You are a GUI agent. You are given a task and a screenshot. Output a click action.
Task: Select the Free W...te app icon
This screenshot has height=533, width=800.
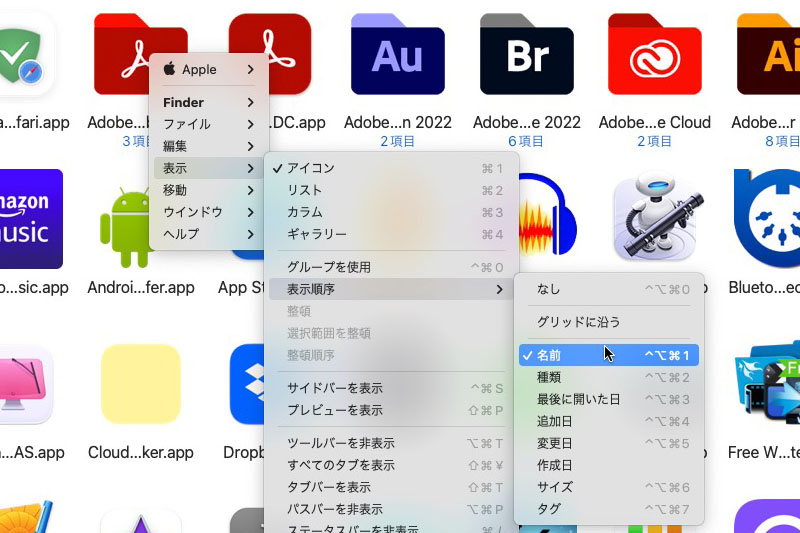pos(767,384)
